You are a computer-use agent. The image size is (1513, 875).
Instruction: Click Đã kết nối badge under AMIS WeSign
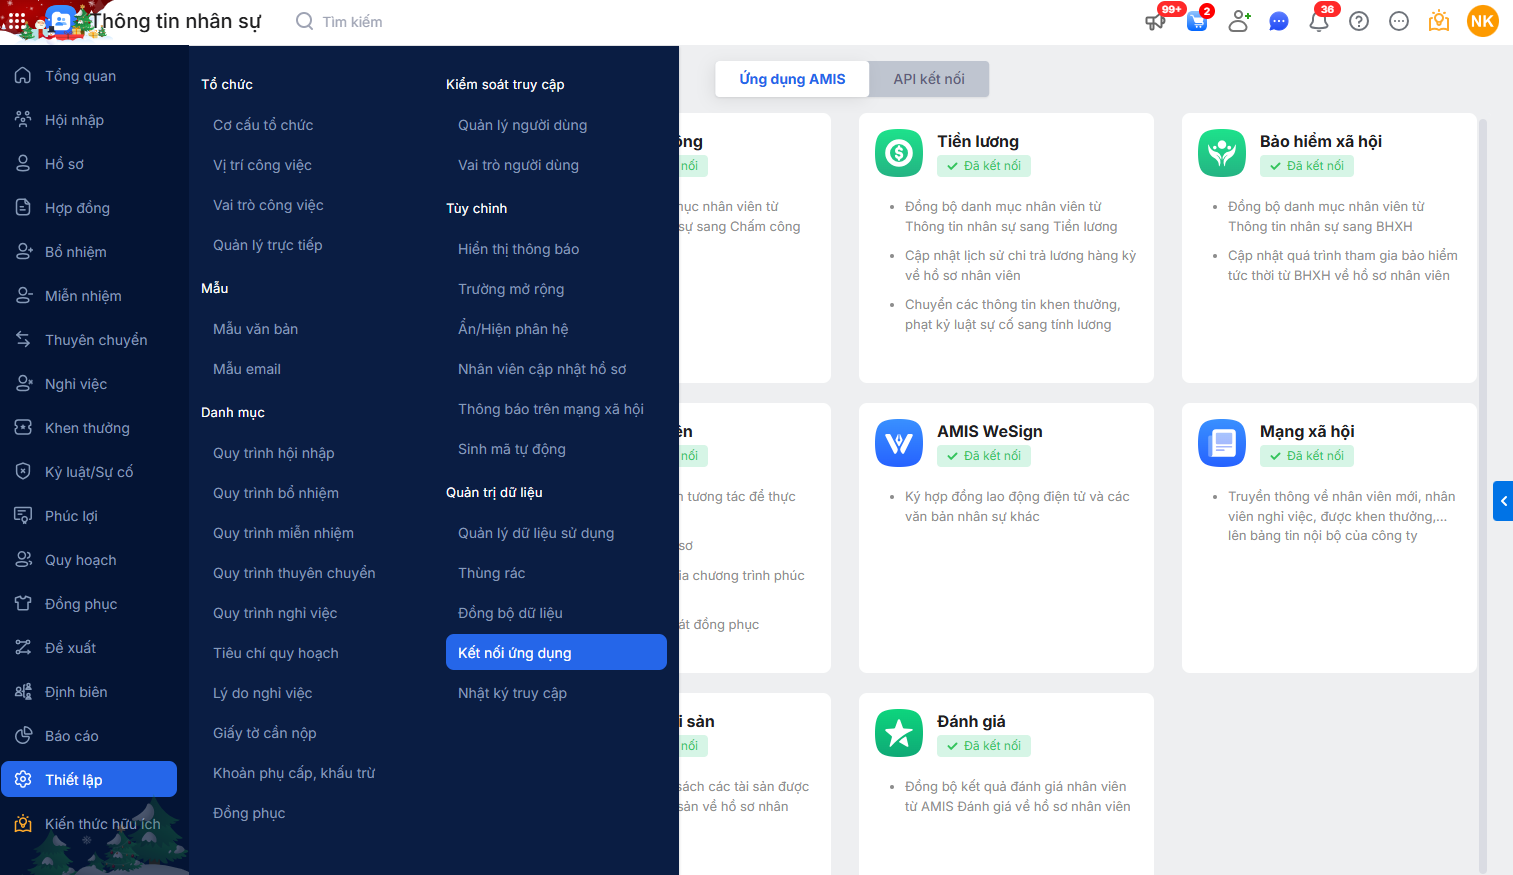click(x=984, y=456)
